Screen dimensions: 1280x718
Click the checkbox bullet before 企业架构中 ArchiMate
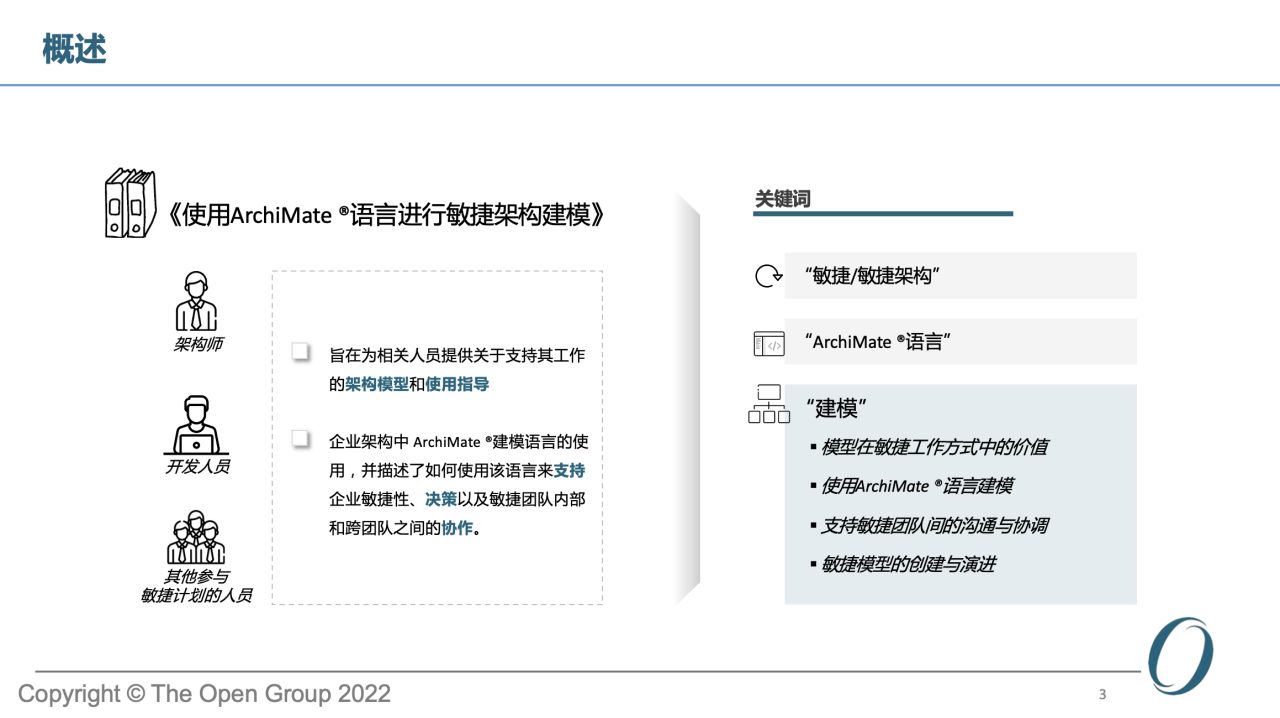[300, 438]
